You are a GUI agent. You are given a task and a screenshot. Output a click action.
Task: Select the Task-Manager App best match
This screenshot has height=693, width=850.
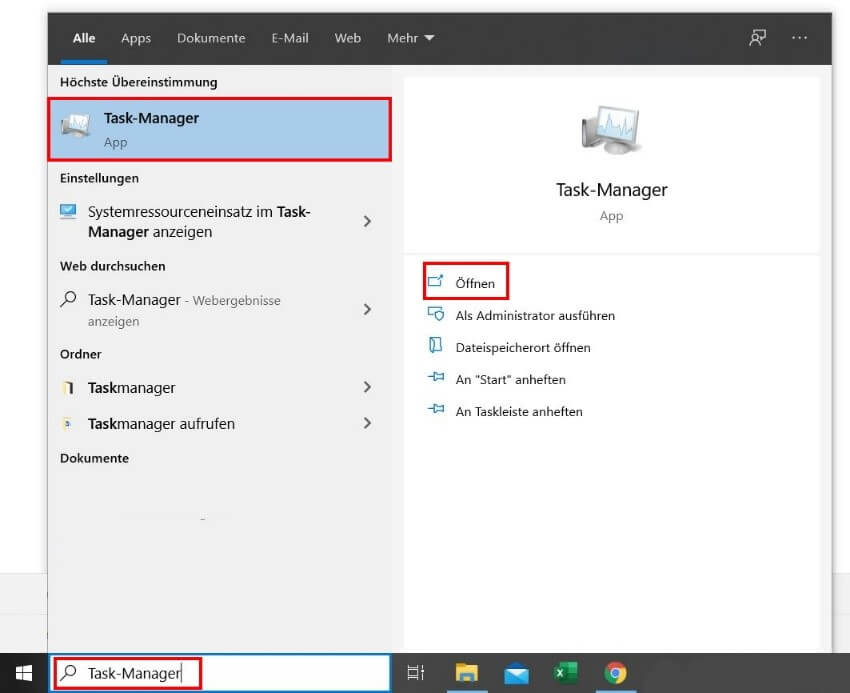220,129
